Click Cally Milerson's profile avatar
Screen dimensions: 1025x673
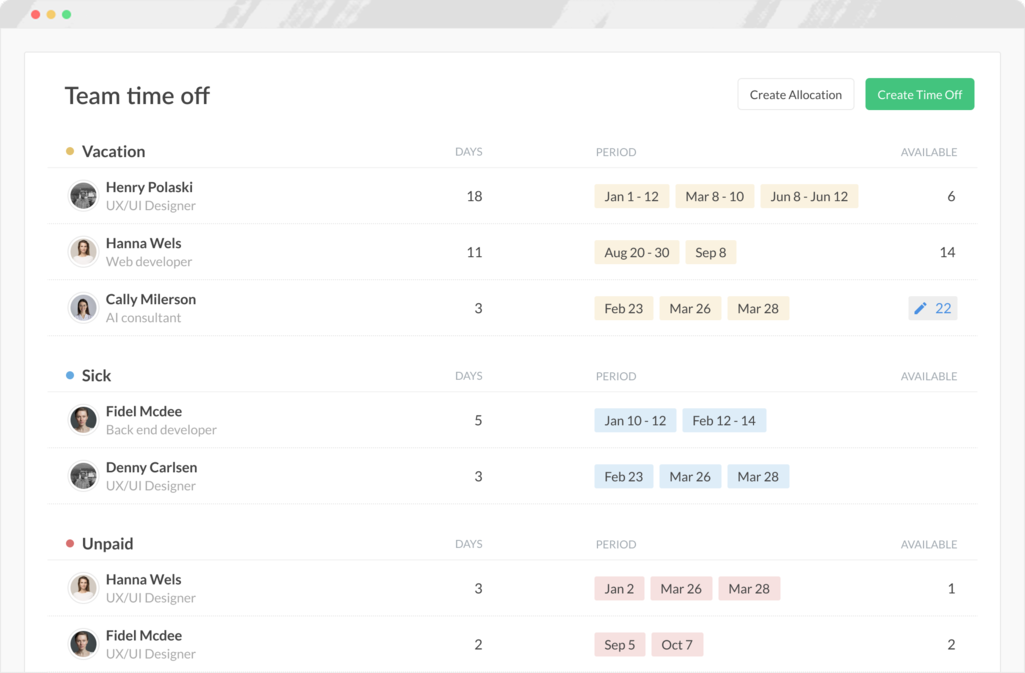[83, 308]
